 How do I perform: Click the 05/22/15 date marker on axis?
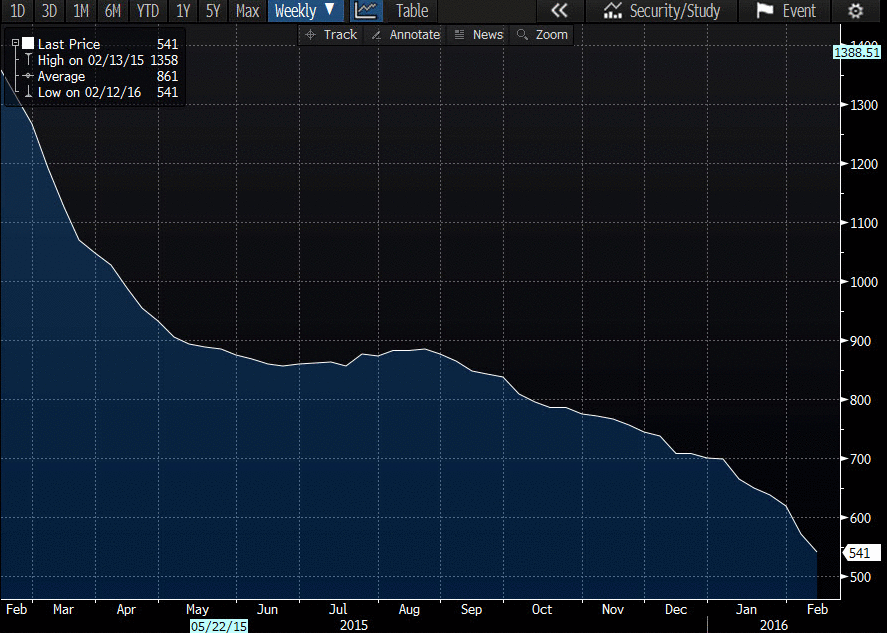pyautogui.click(x=218, y=625)
